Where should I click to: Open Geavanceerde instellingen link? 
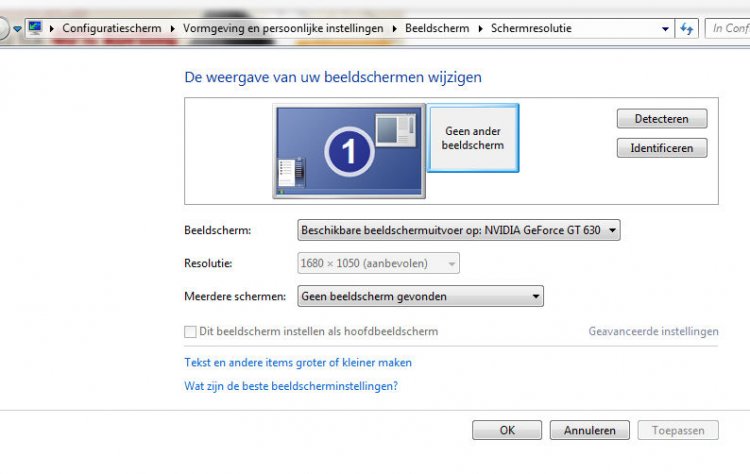pyautogui.click(x=653, y=331)
